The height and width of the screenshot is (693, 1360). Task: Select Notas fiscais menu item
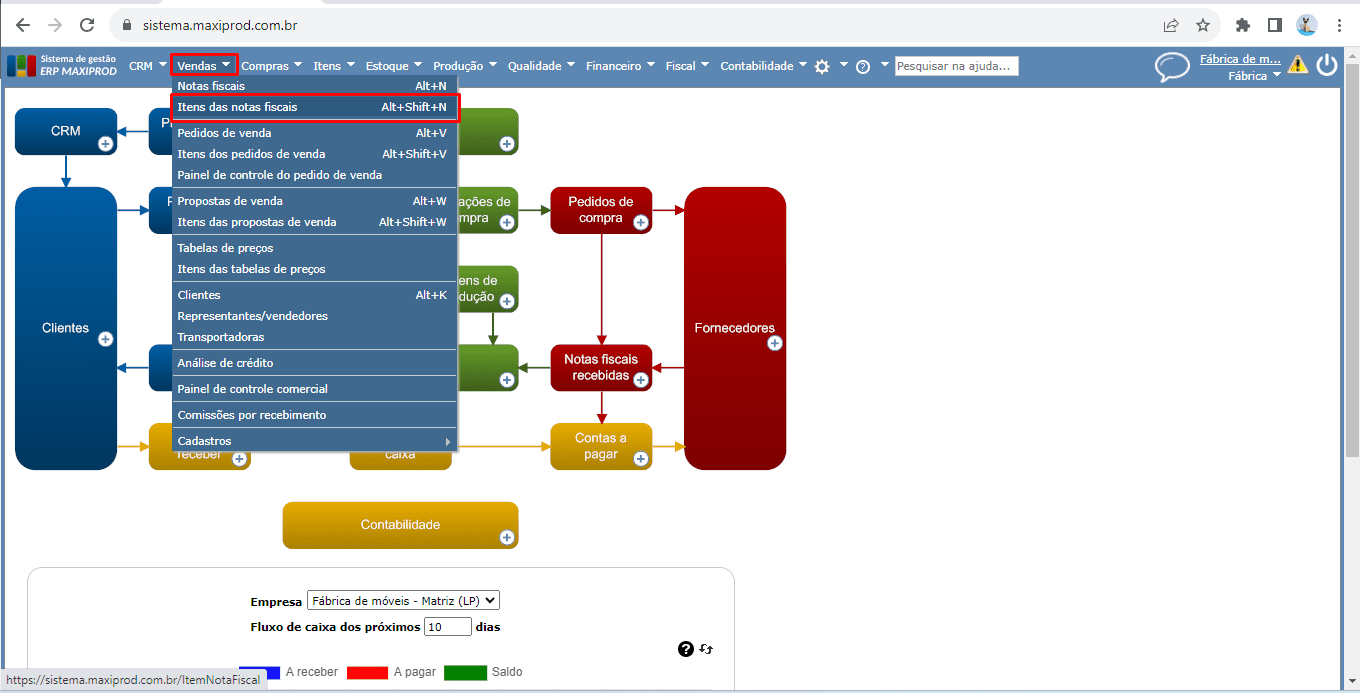(314, 86)
